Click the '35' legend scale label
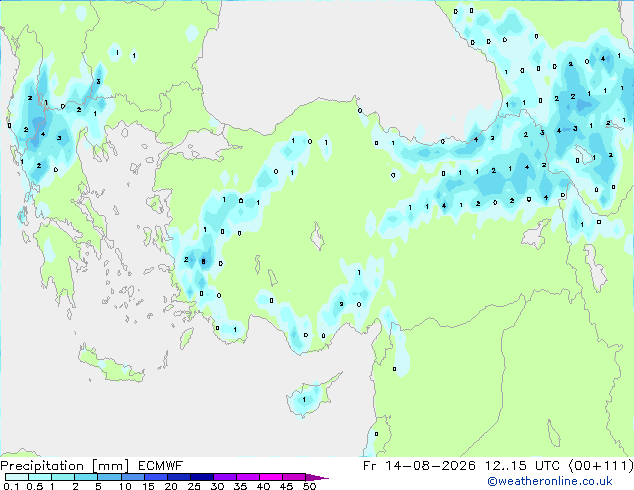634x490 pixels. [x=240, y=486]
